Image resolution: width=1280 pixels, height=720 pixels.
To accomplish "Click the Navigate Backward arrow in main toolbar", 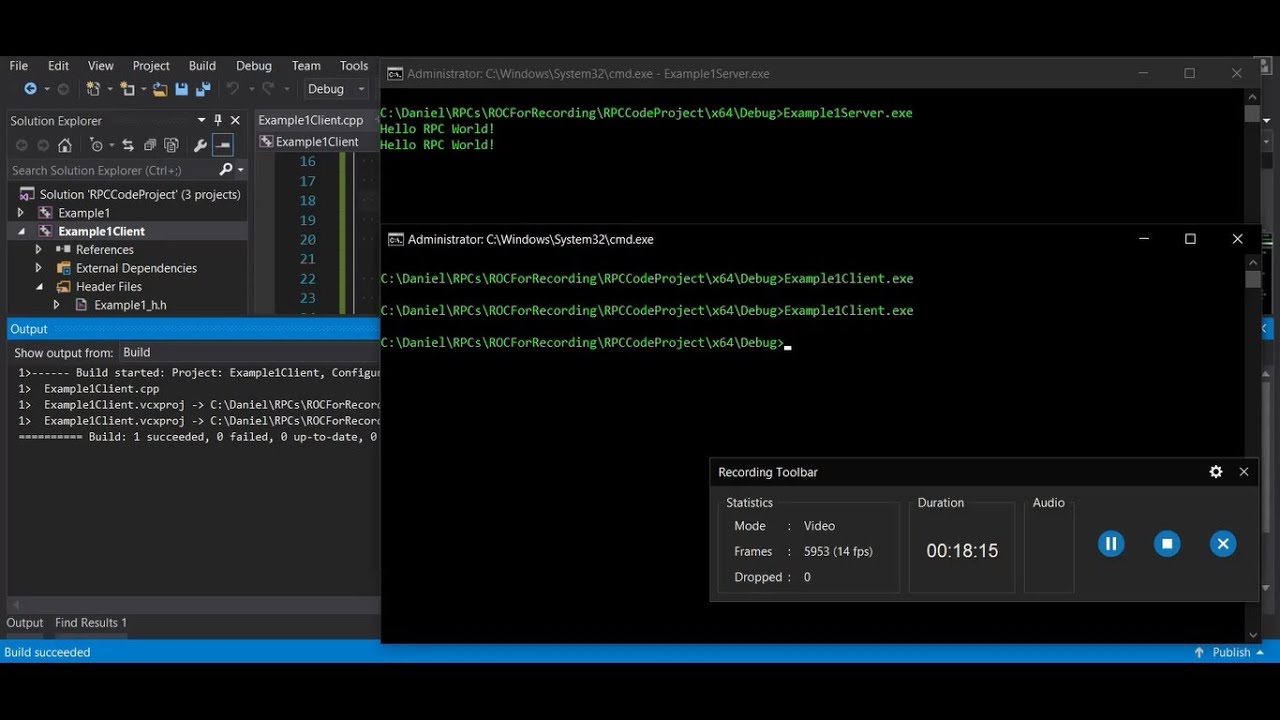I will click(30, 89).
